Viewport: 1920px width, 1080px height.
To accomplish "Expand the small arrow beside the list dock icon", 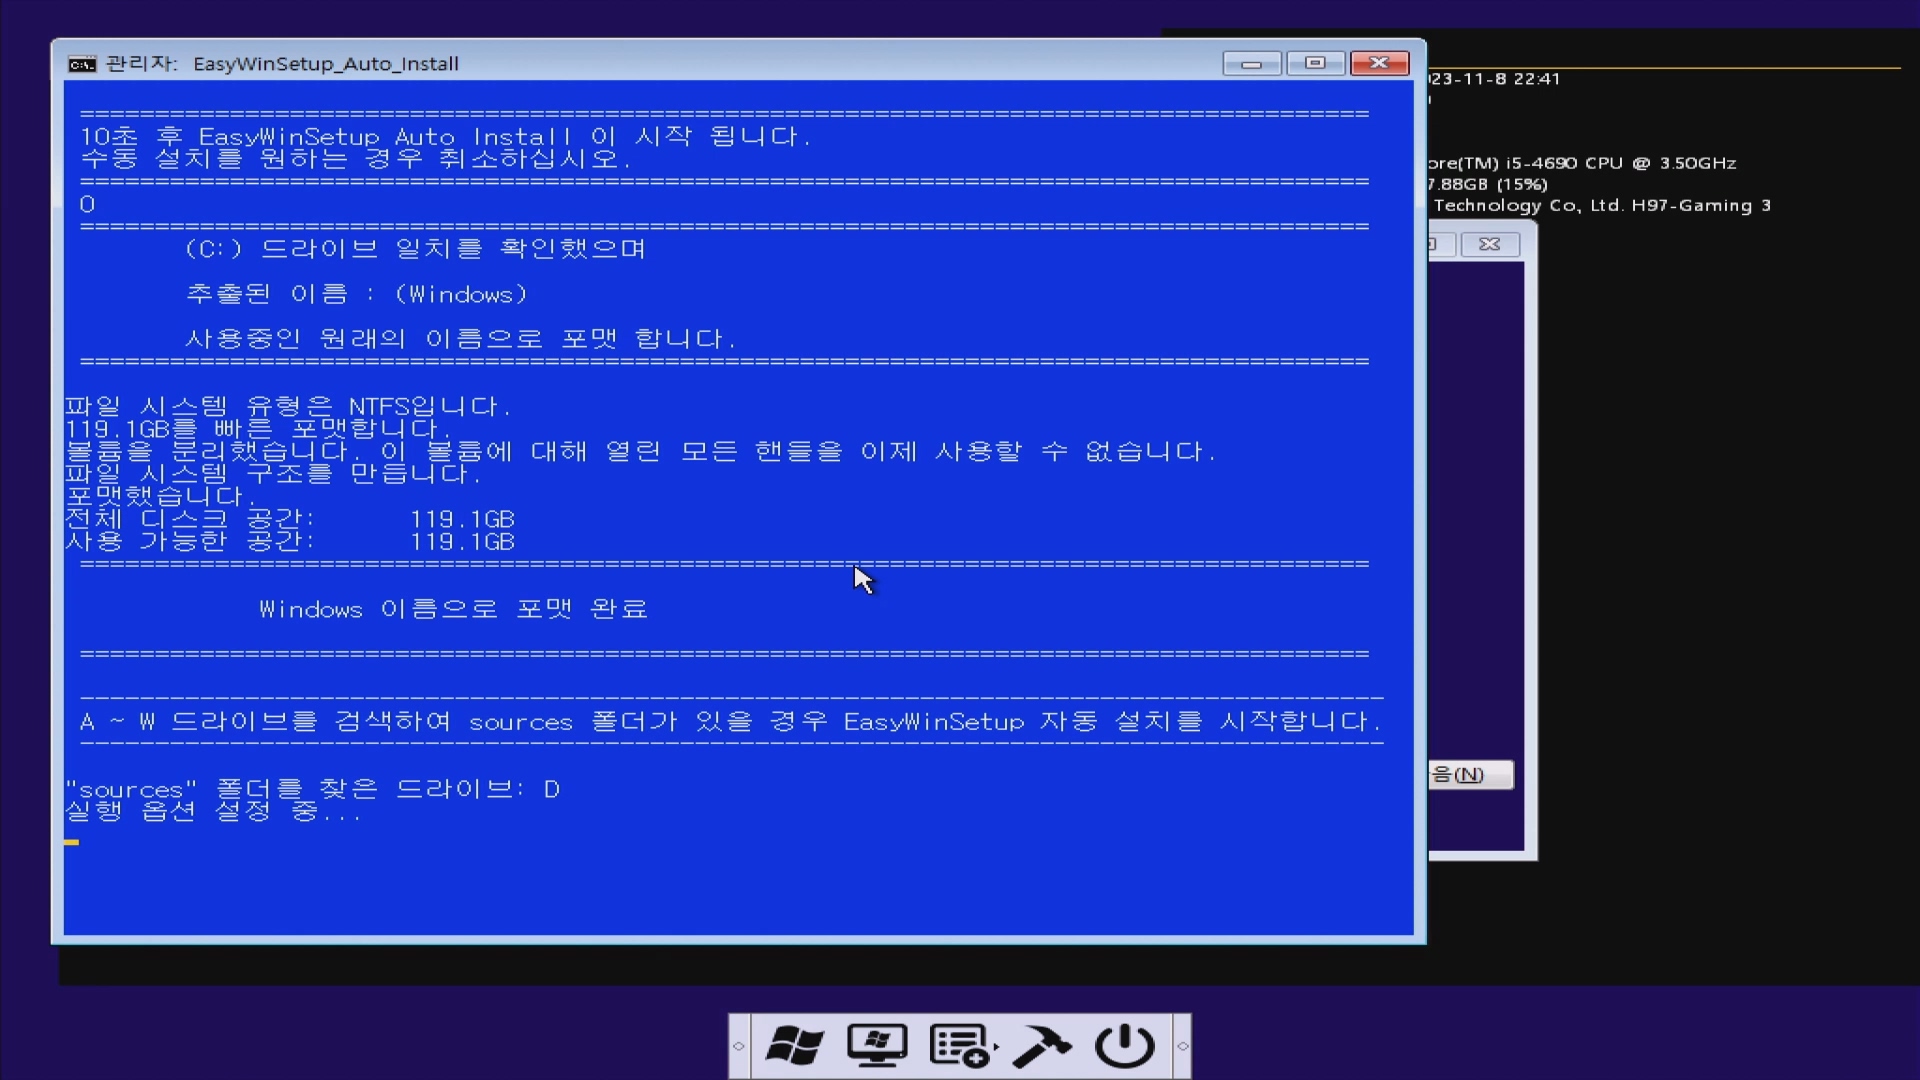I will pos(996,1048).
